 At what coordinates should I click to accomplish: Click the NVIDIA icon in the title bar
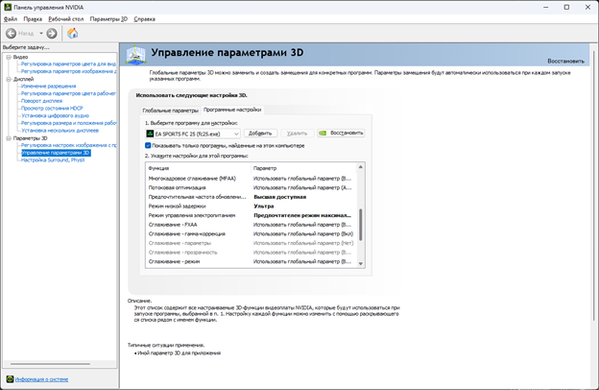pyautogui.click(x=7, y=7)
